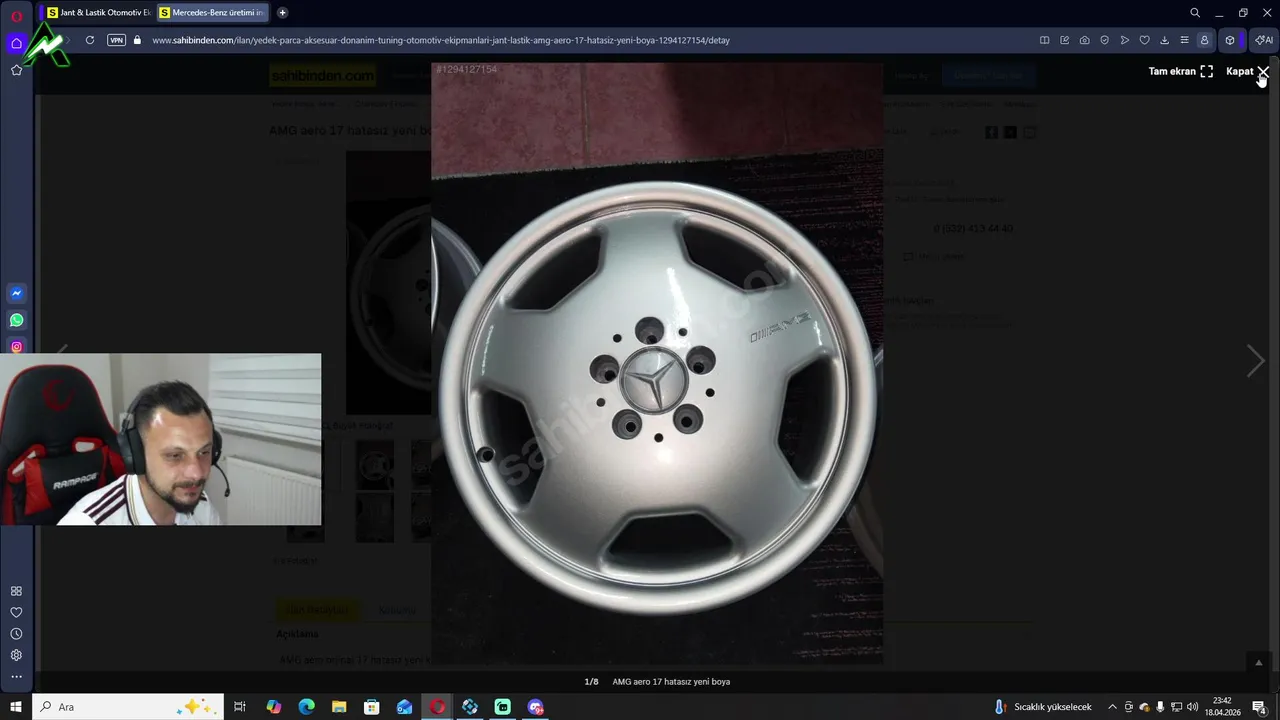
Task: Open the profile account icon
Action: [x=1204, y=40]
